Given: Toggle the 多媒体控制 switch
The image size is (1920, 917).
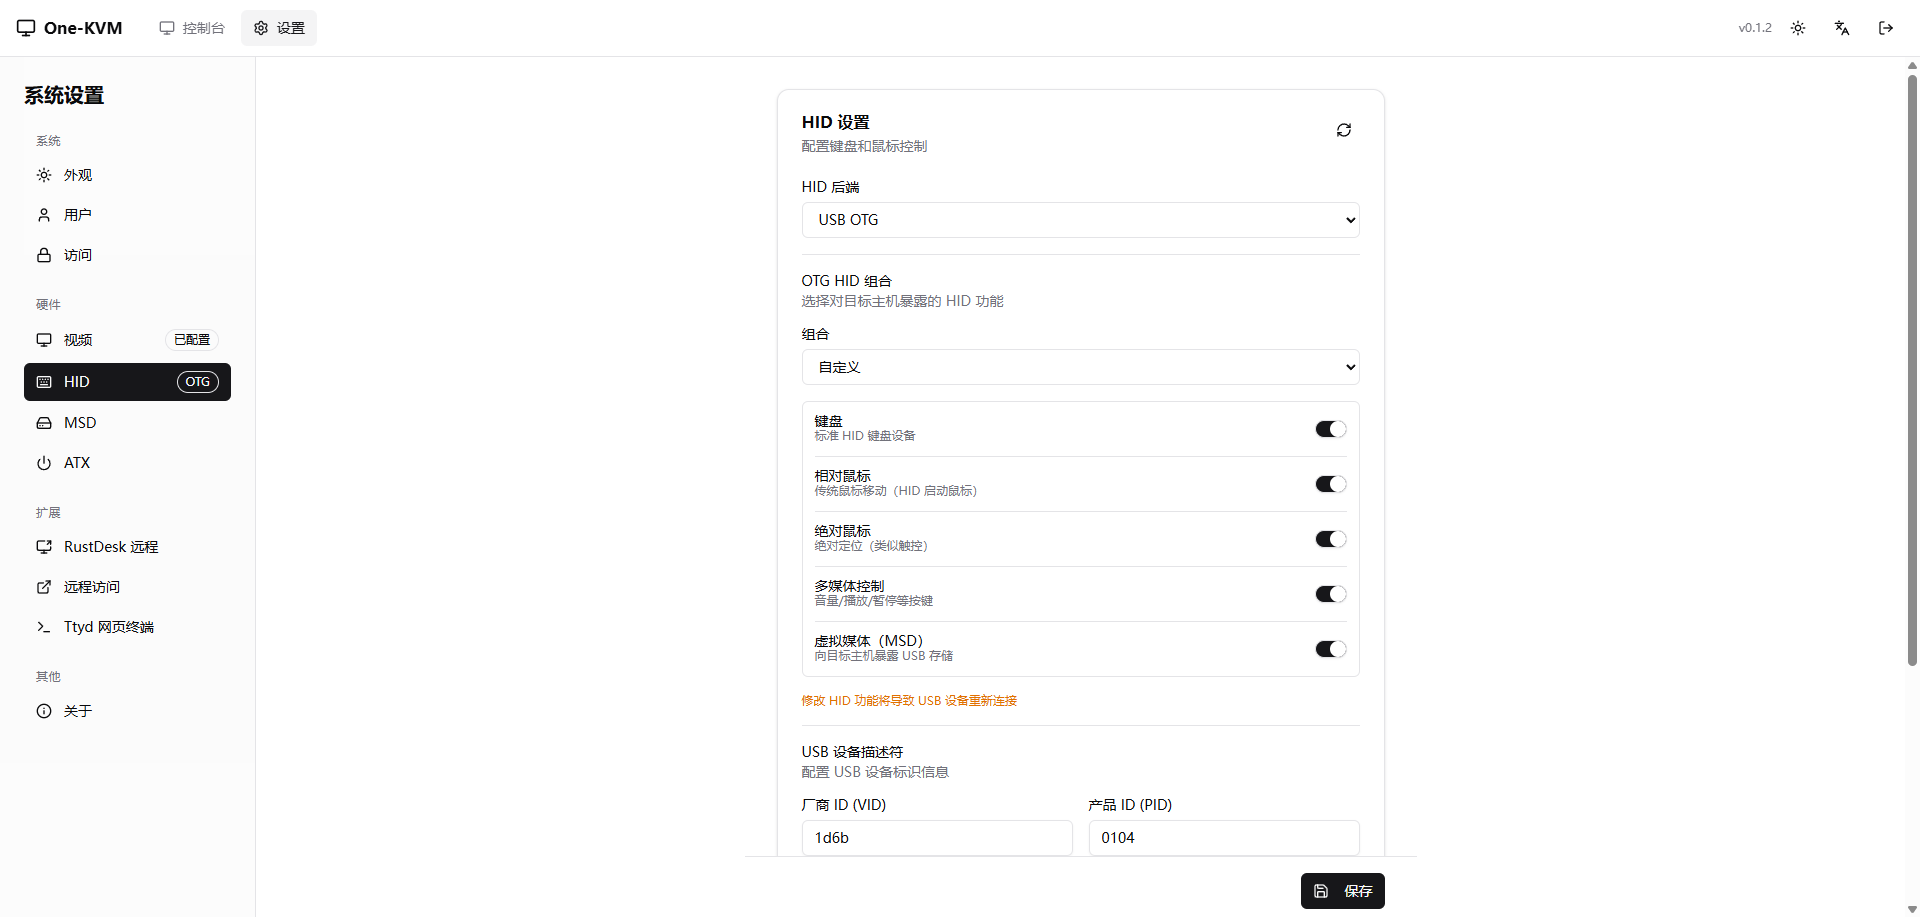Looking at the screenshot, I should [1330, 594].
